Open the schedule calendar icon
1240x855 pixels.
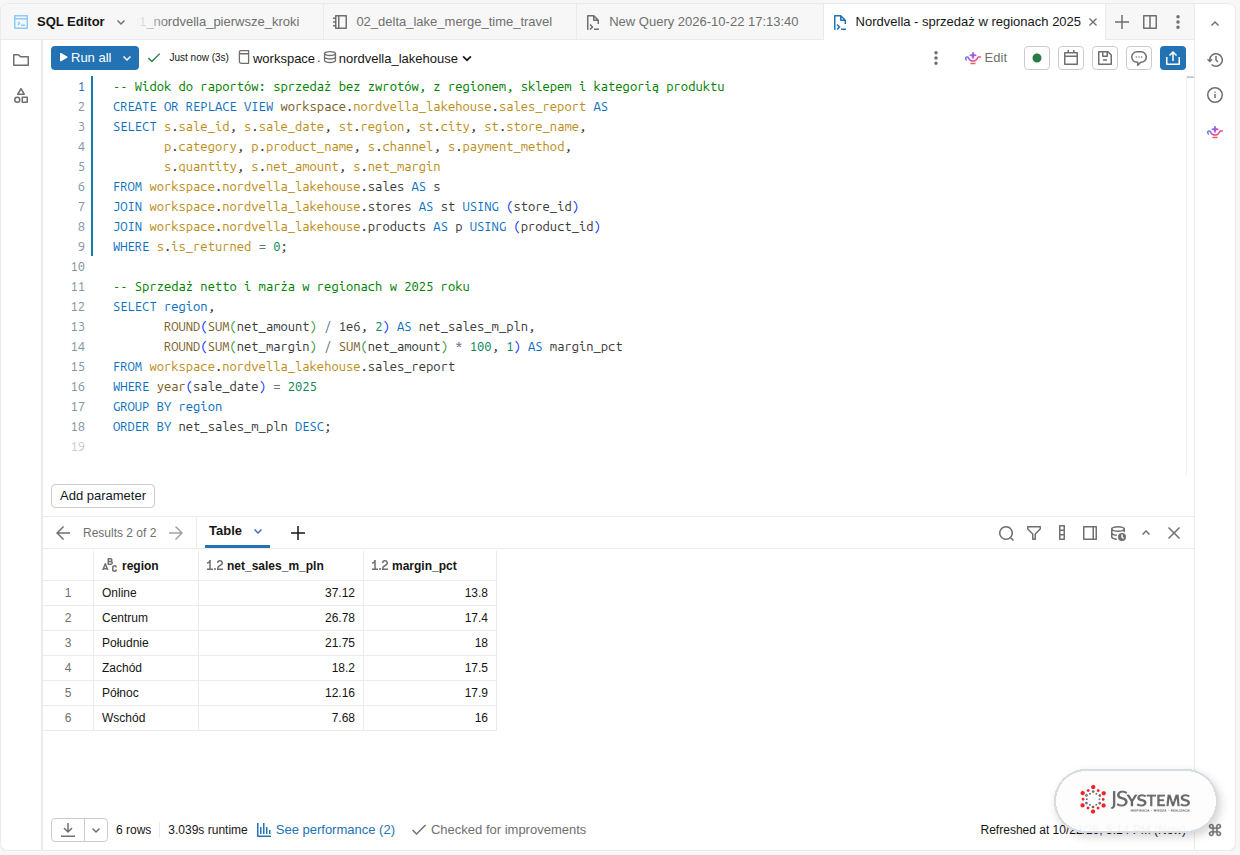click(x=1071, y=58)
